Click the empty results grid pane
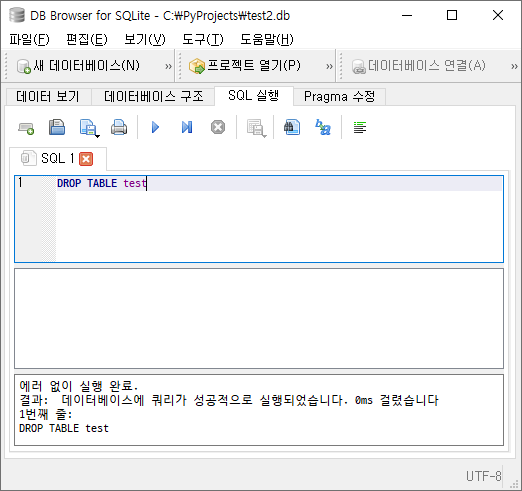 tap(259, 319)
